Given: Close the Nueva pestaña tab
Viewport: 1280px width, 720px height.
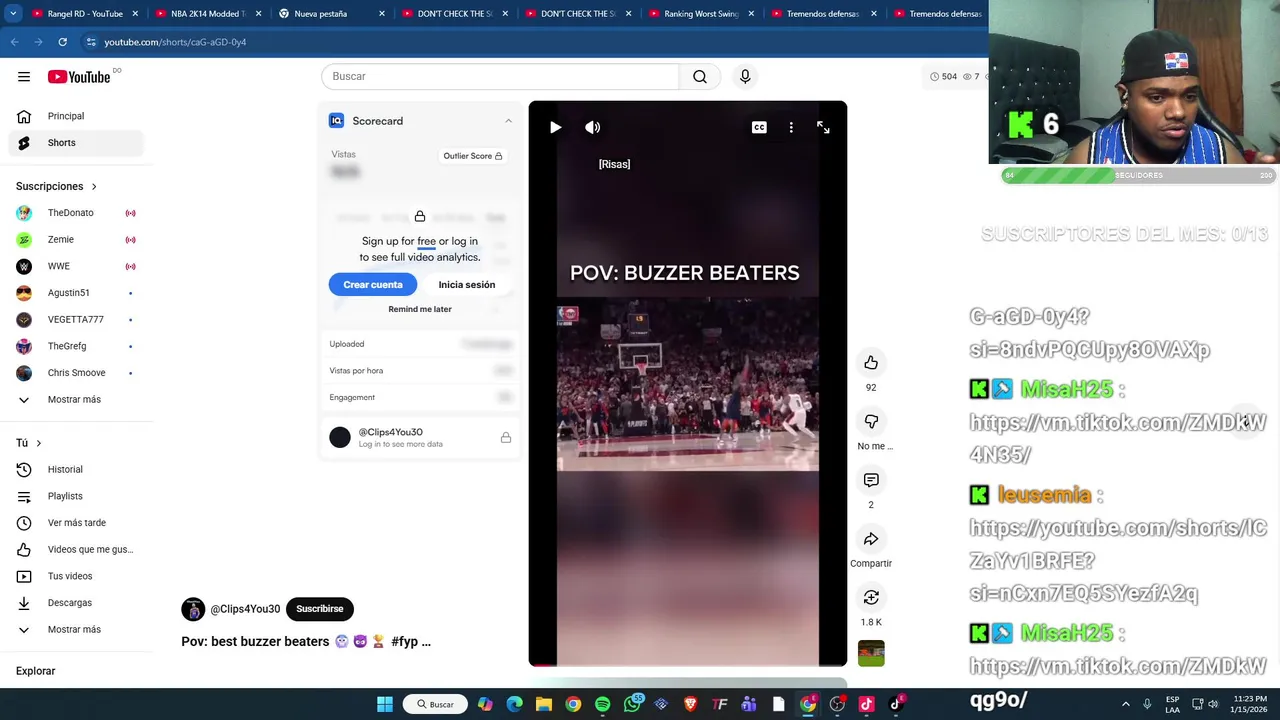Looking at the screenshot, I should (x=381, y=14).
